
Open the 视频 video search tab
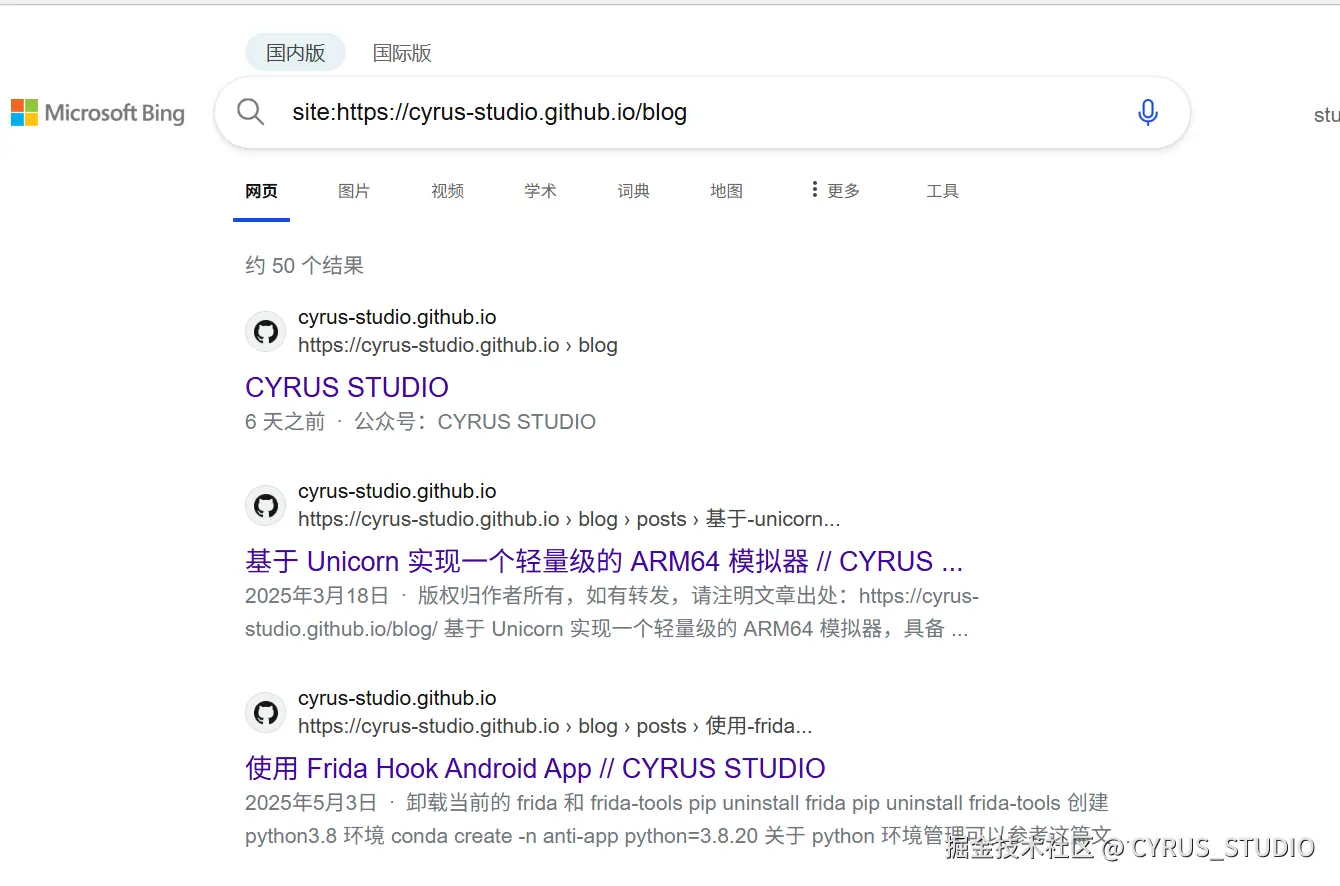[x=447, y=191]
